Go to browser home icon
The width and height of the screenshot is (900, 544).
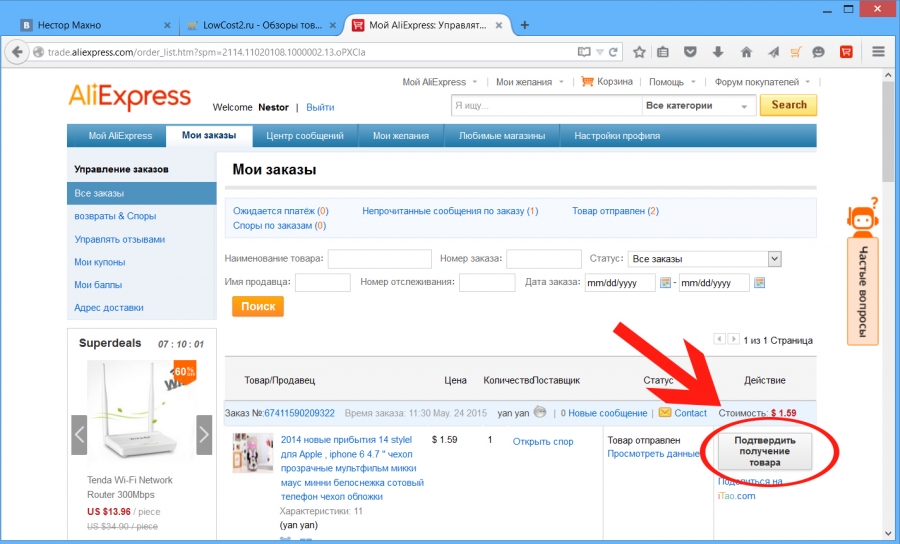tap(746, 52)
